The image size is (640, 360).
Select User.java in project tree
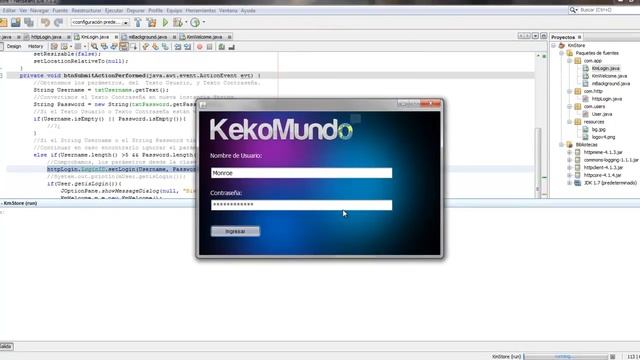(x=602, y=114)
